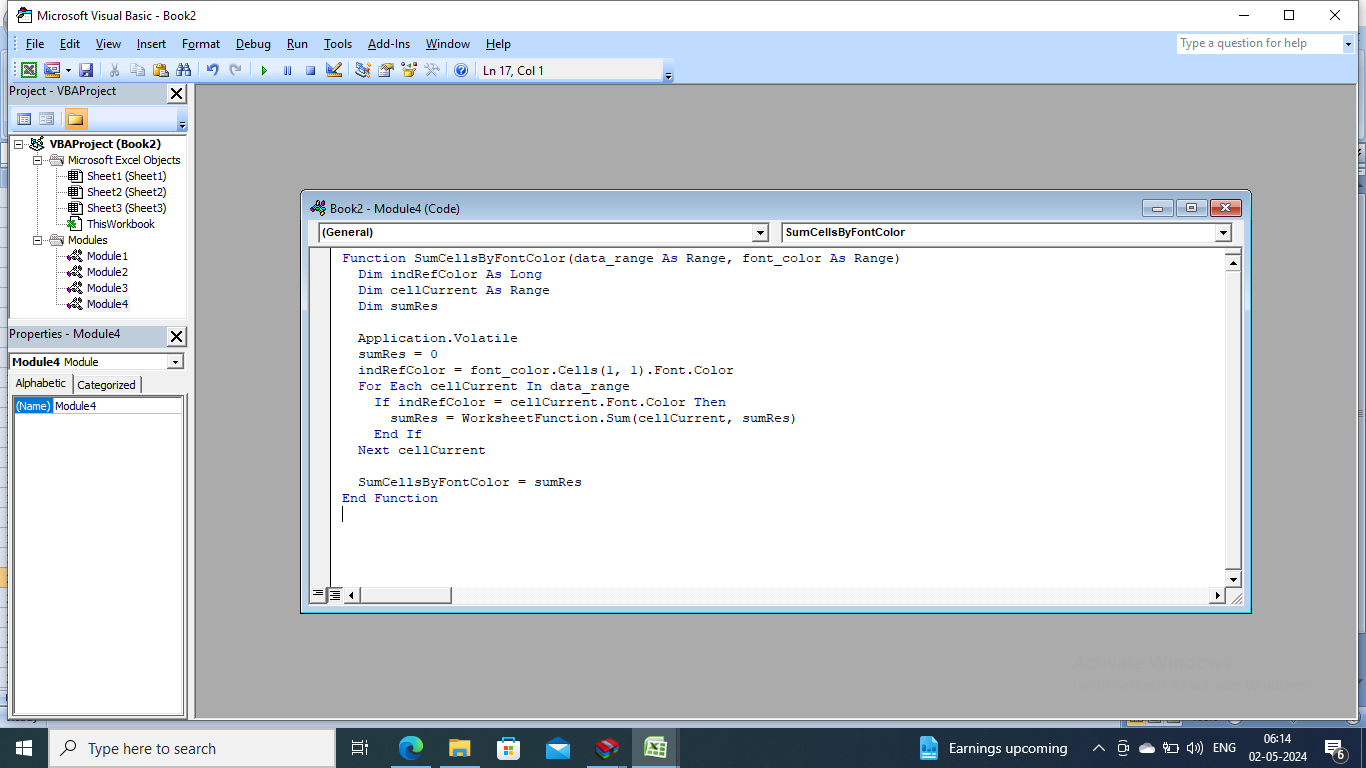Click code window horizontal scrollbar right arrow
Viewport: 1366px width, 768px height.
(x=1217, y=595)
